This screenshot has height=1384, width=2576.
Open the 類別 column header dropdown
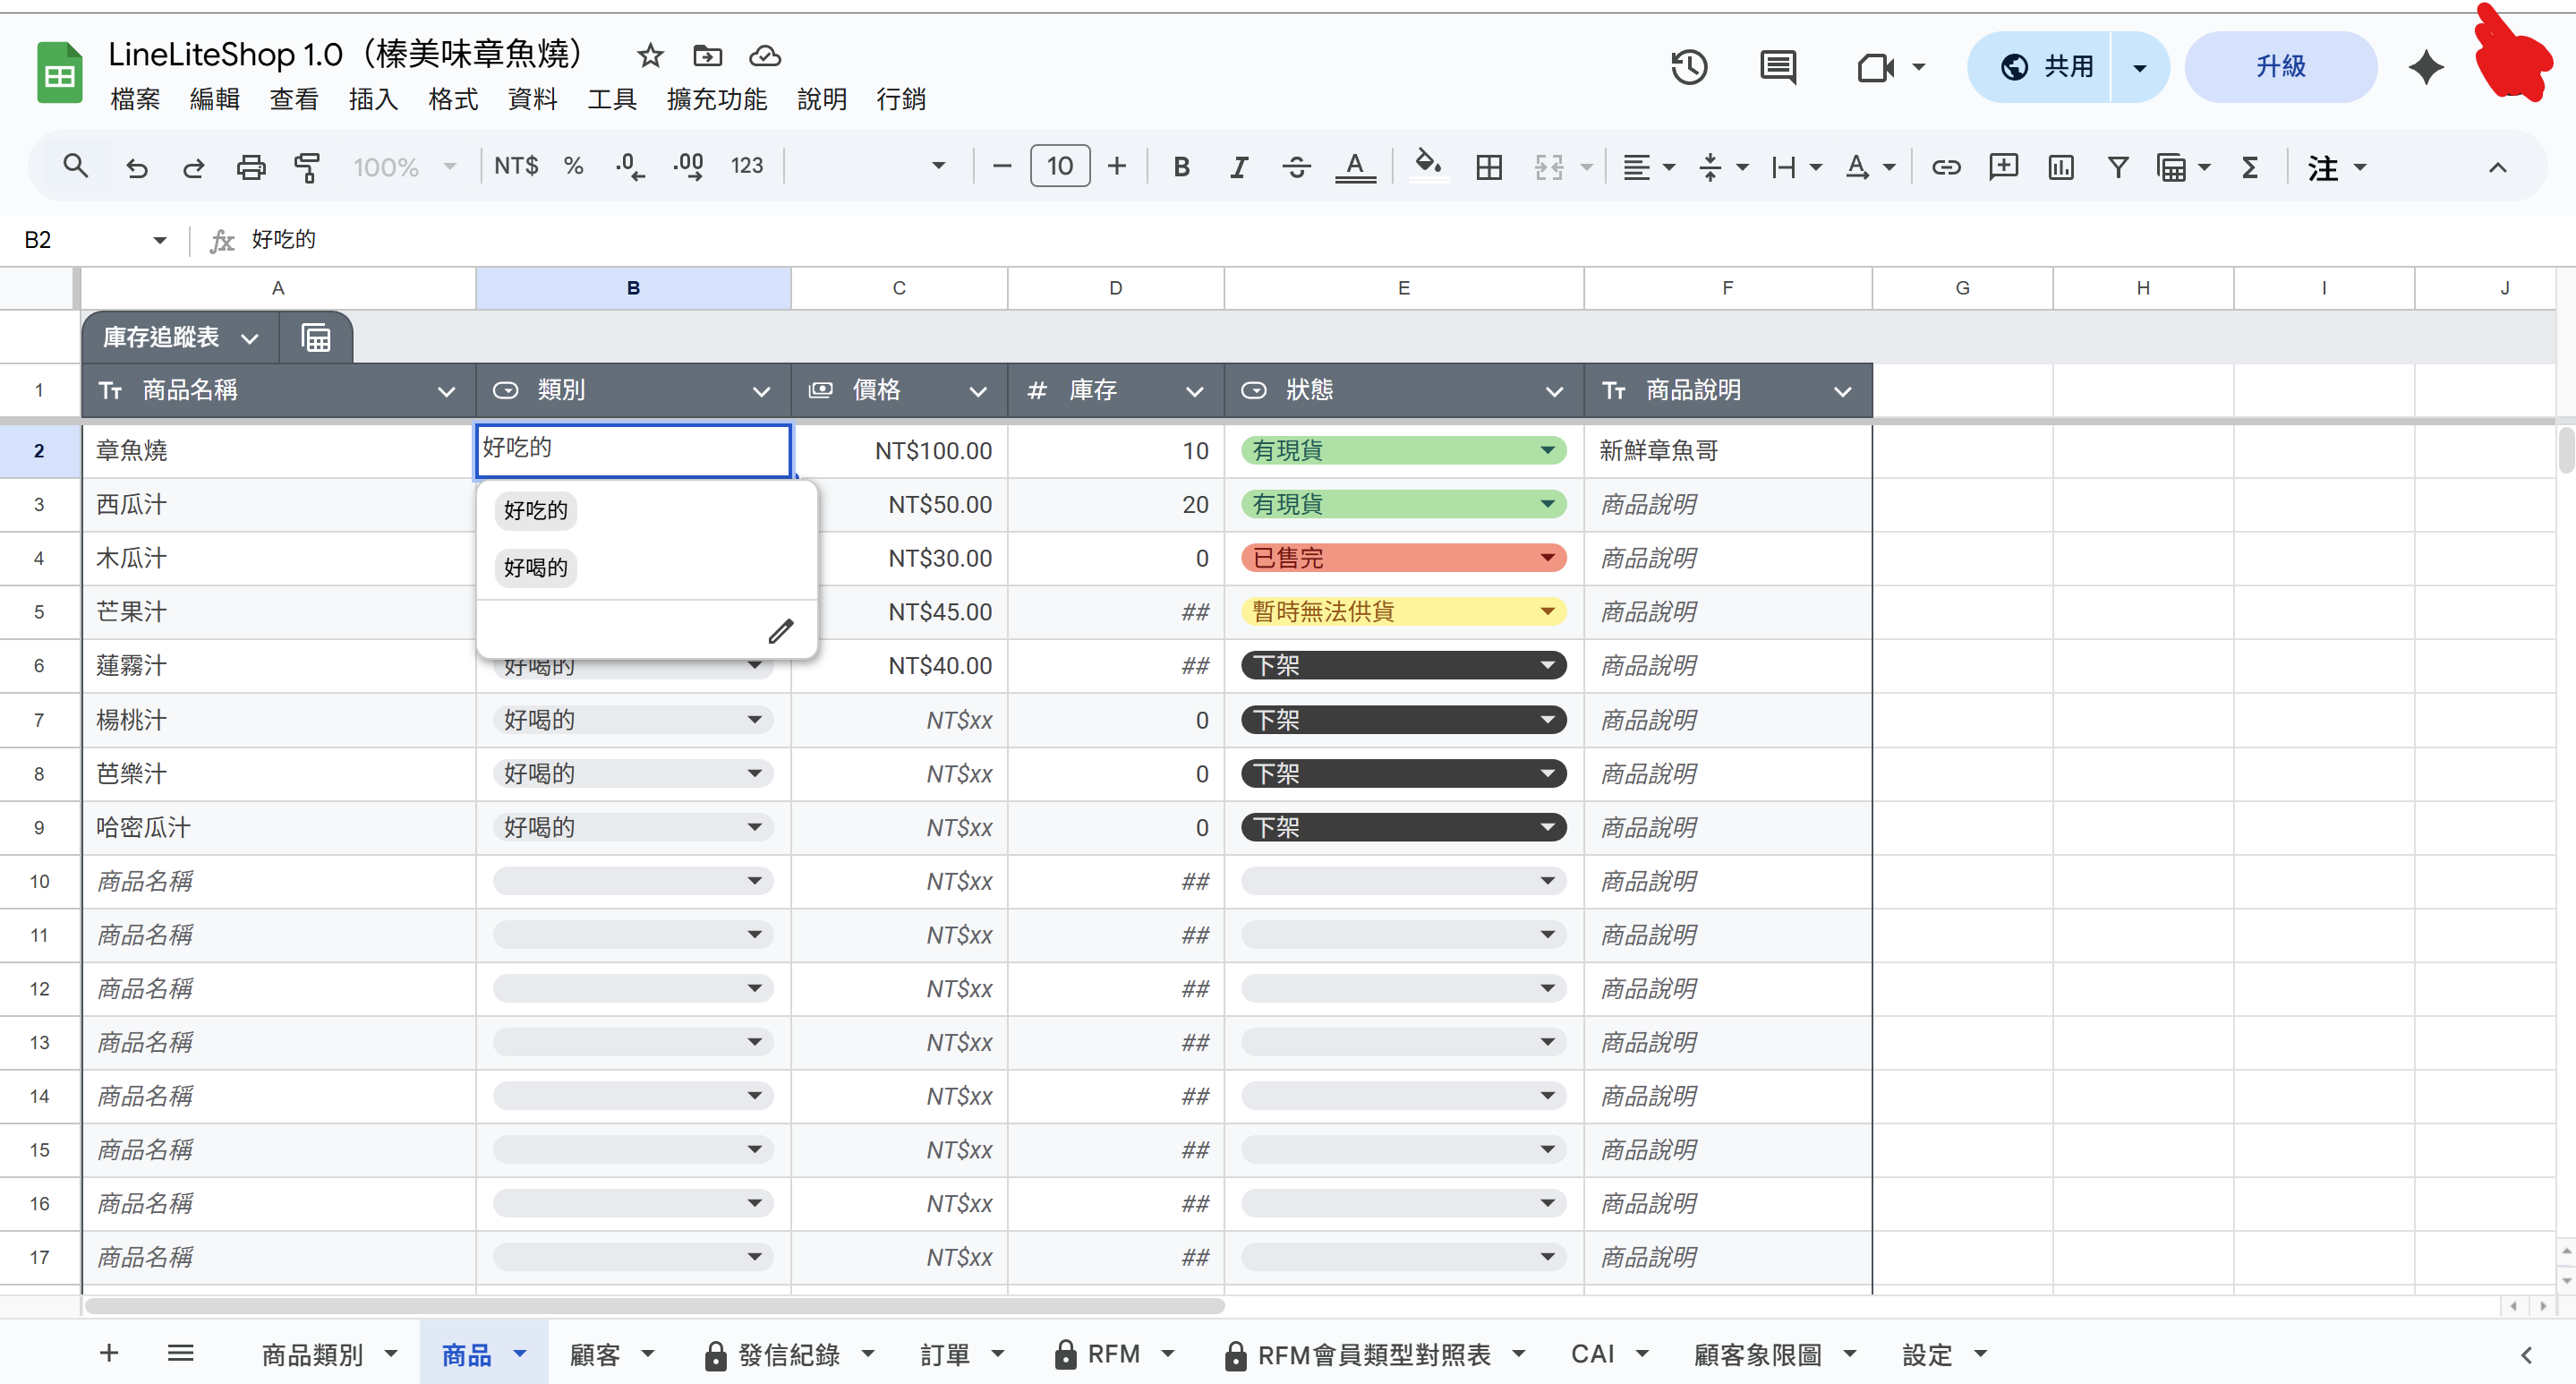point(761,391)
